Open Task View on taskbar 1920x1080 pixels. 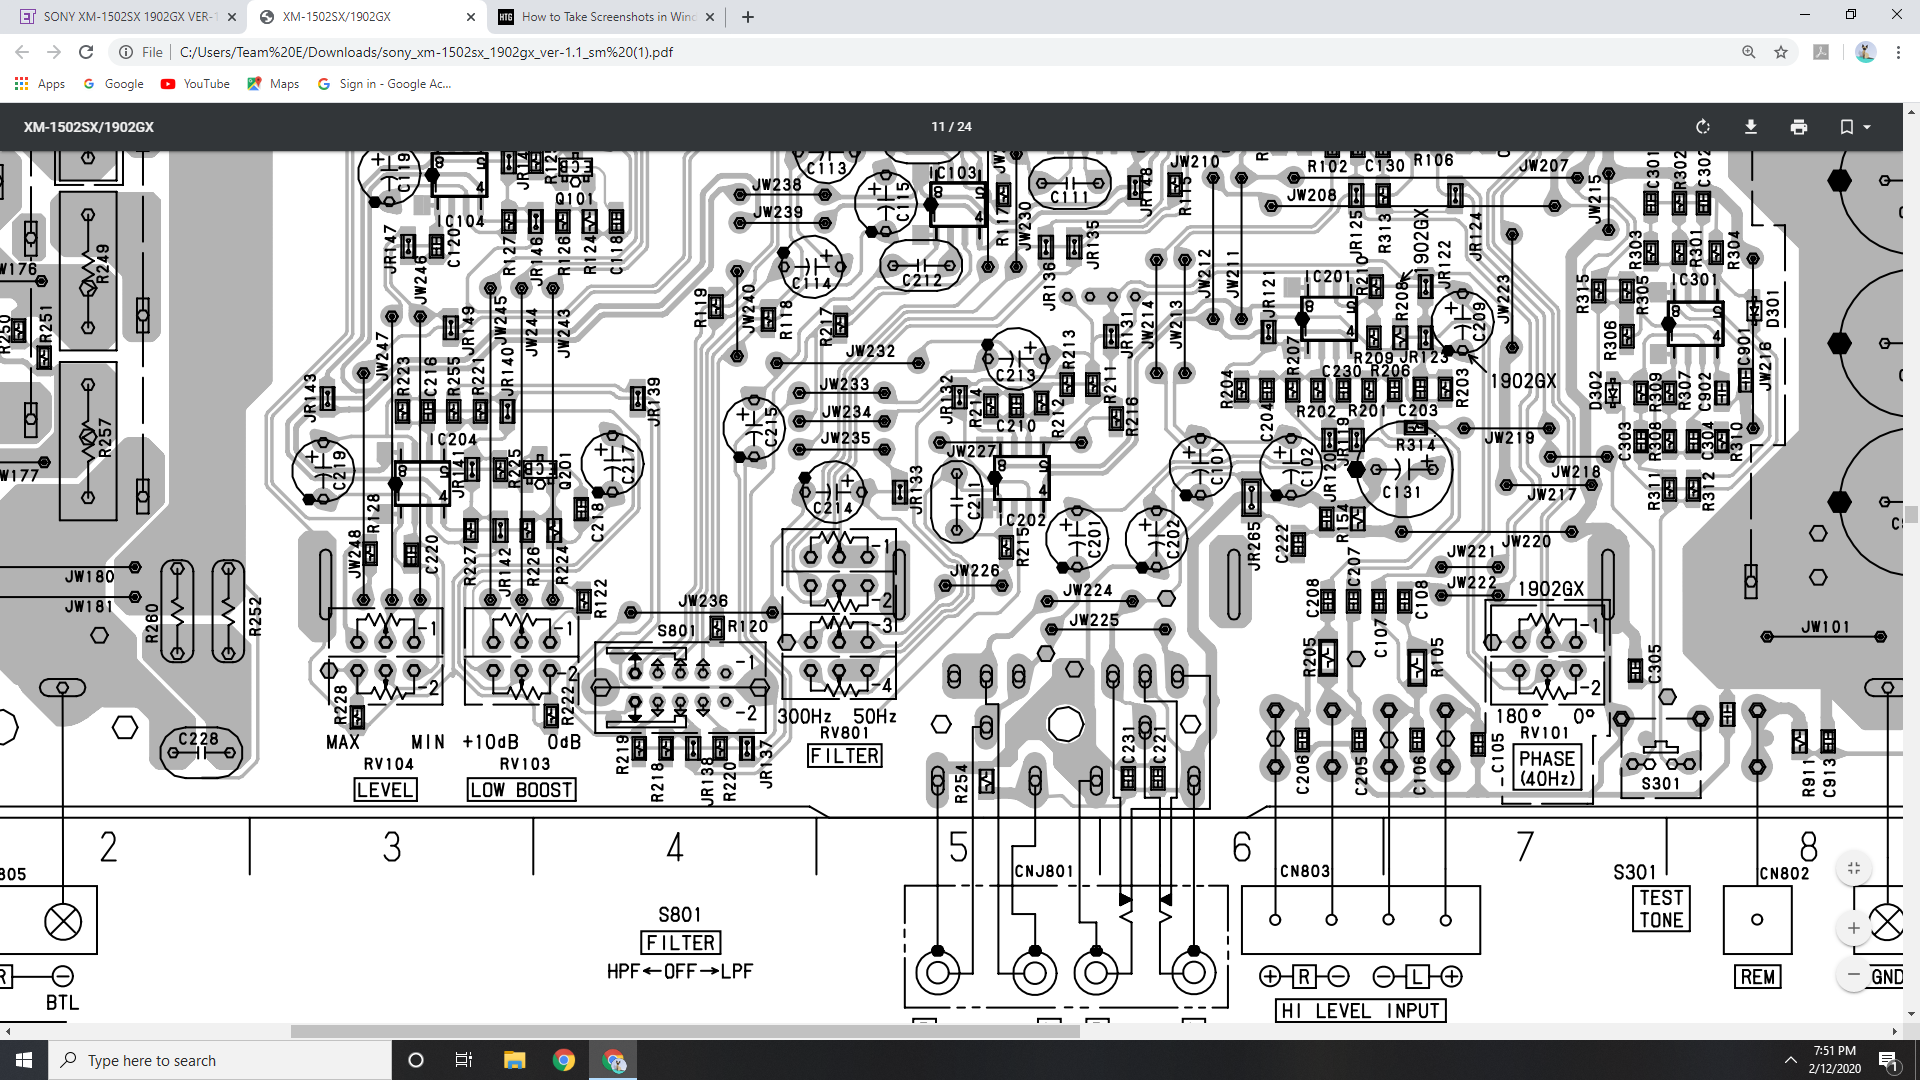(463, 1060)
